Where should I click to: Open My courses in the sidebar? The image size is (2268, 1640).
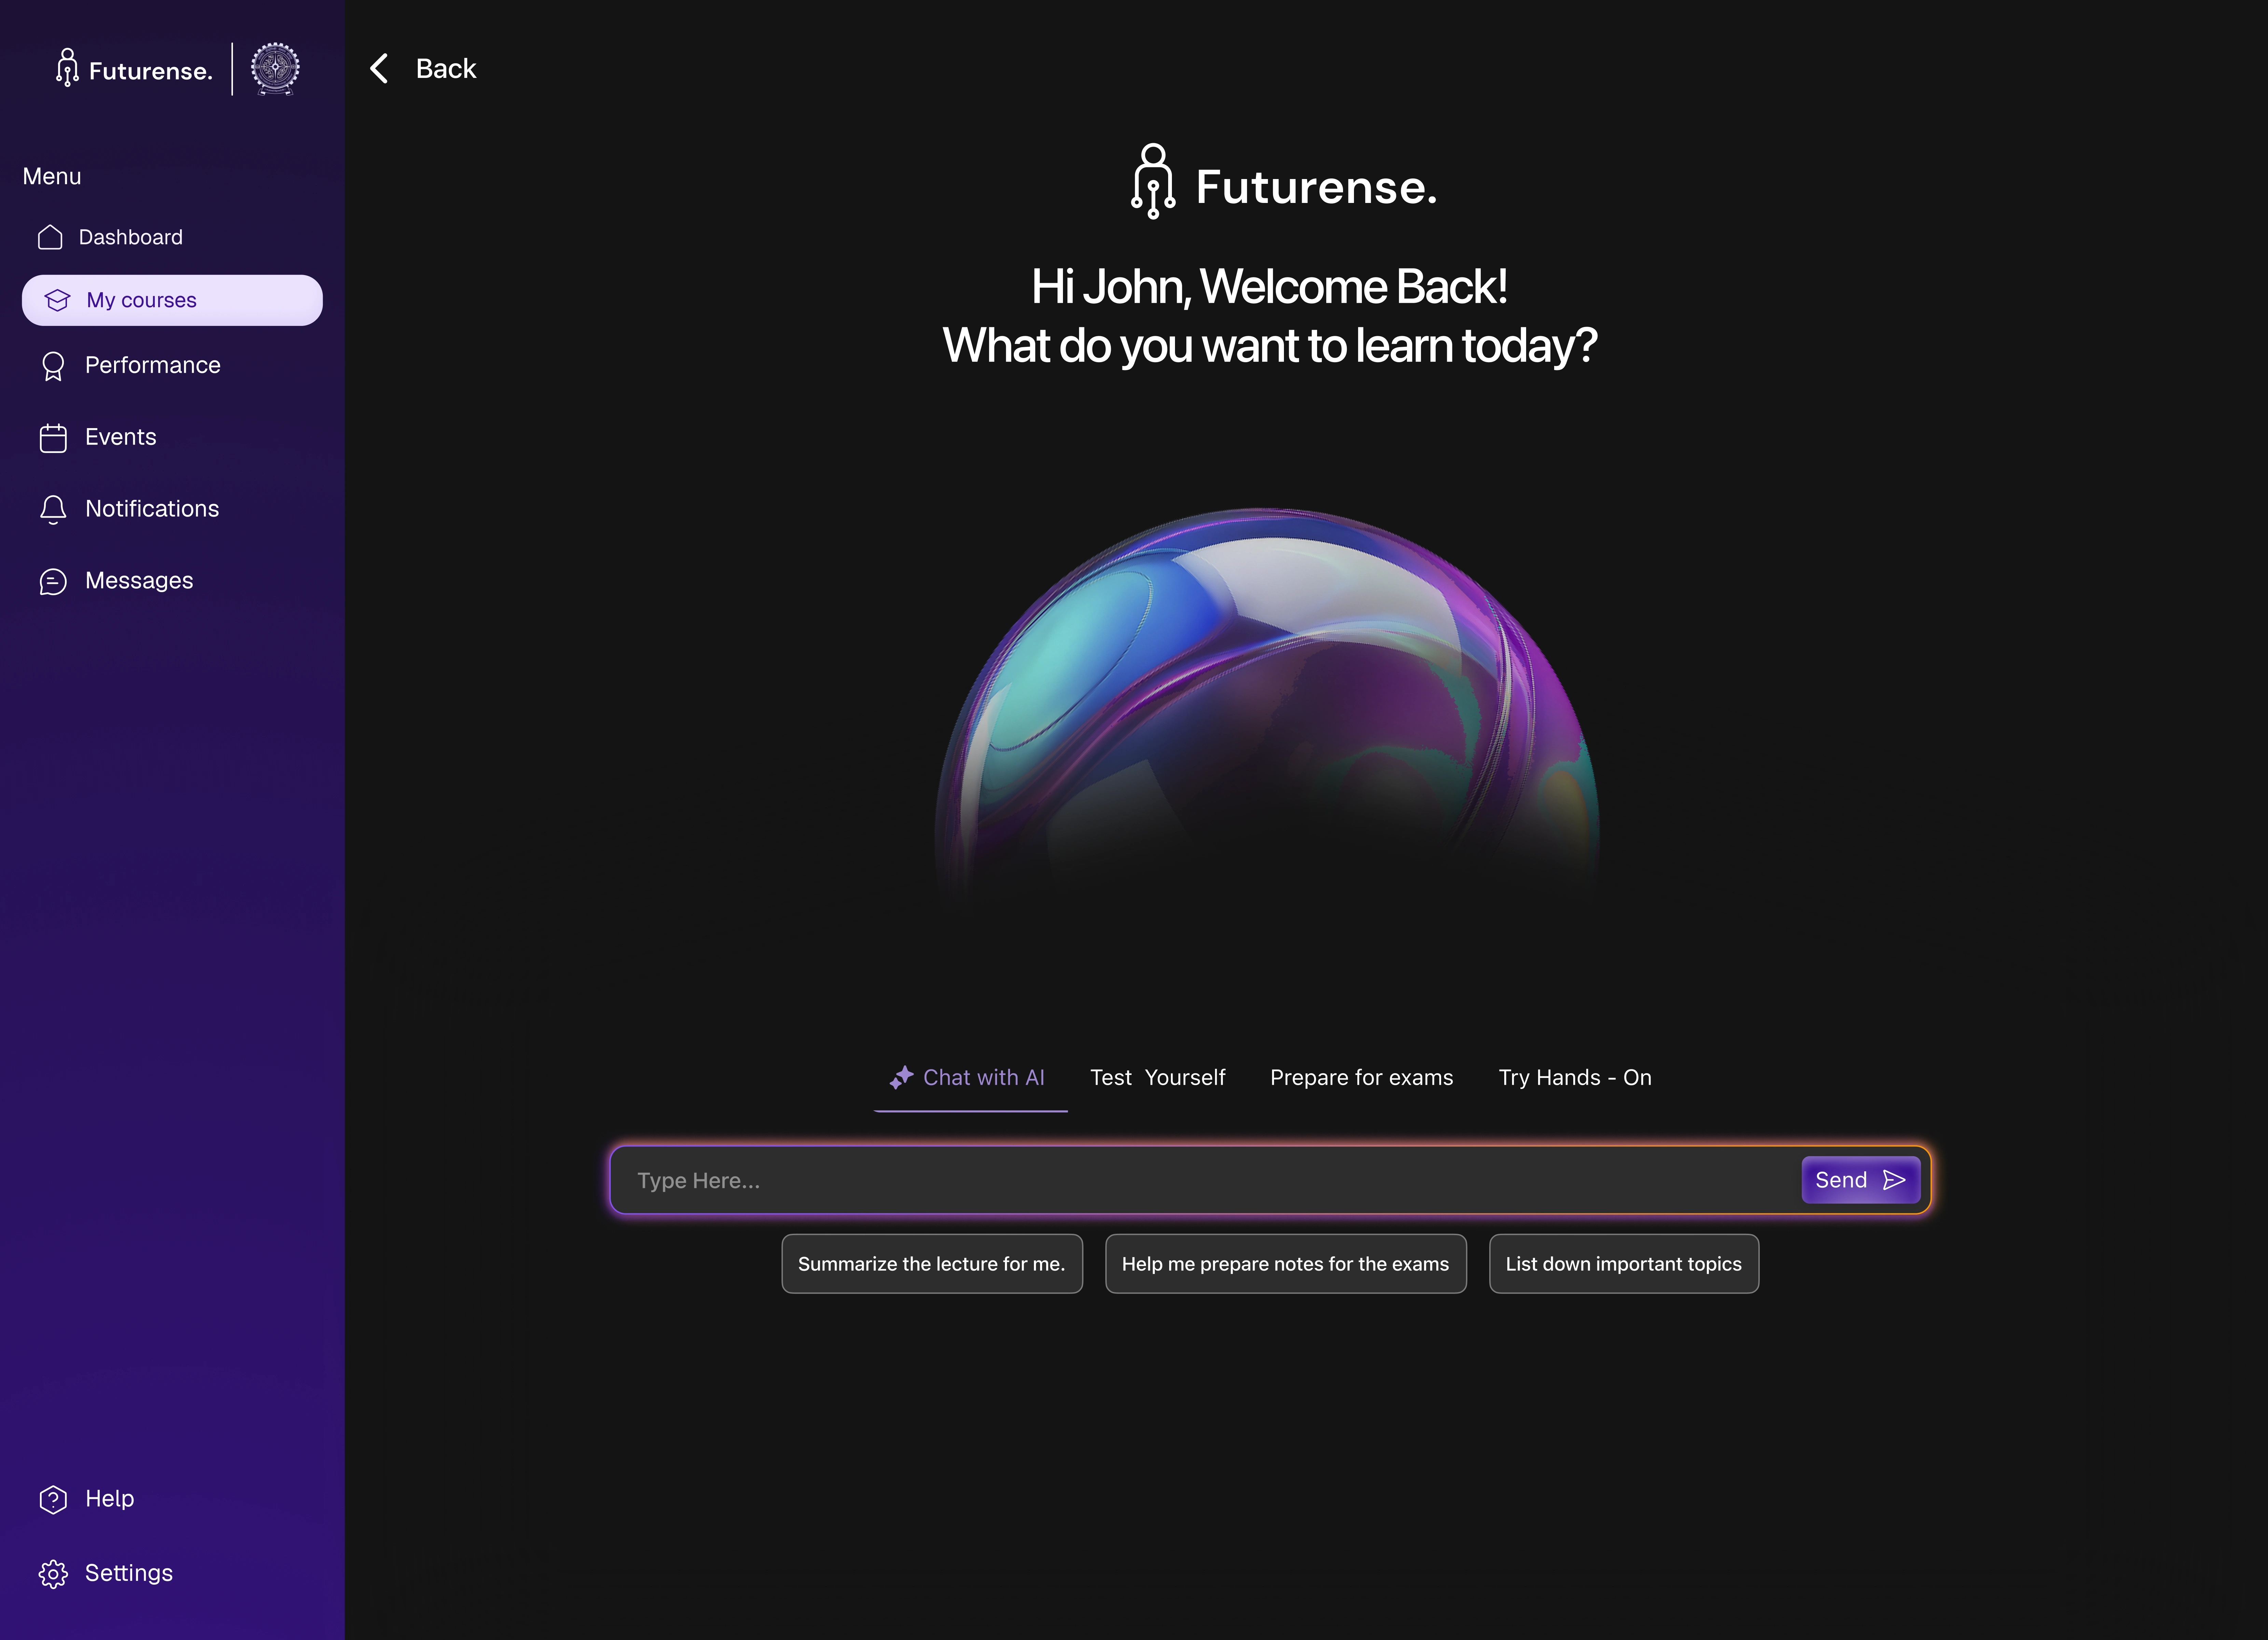tap(172, 300)
